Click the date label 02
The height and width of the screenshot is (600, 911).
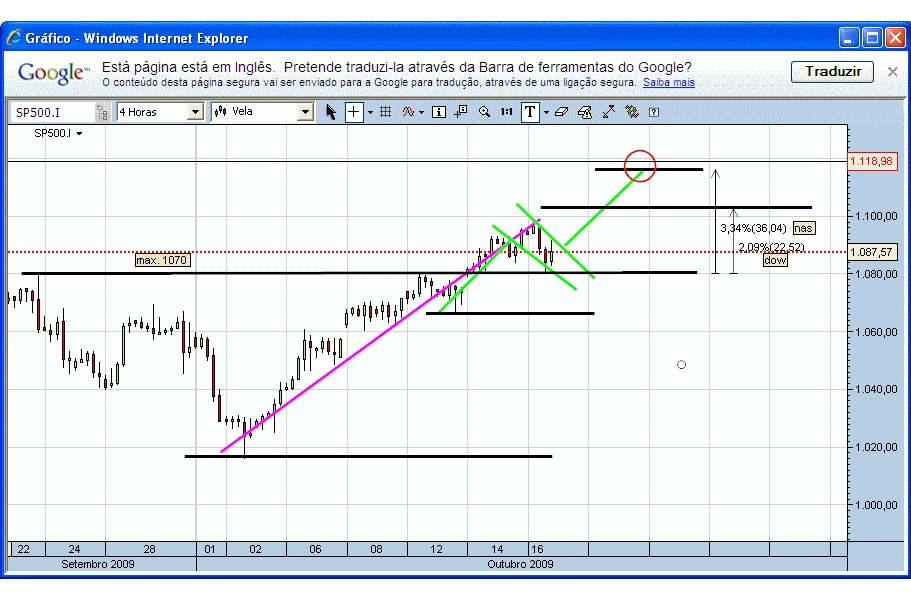[x=255, y=549]
